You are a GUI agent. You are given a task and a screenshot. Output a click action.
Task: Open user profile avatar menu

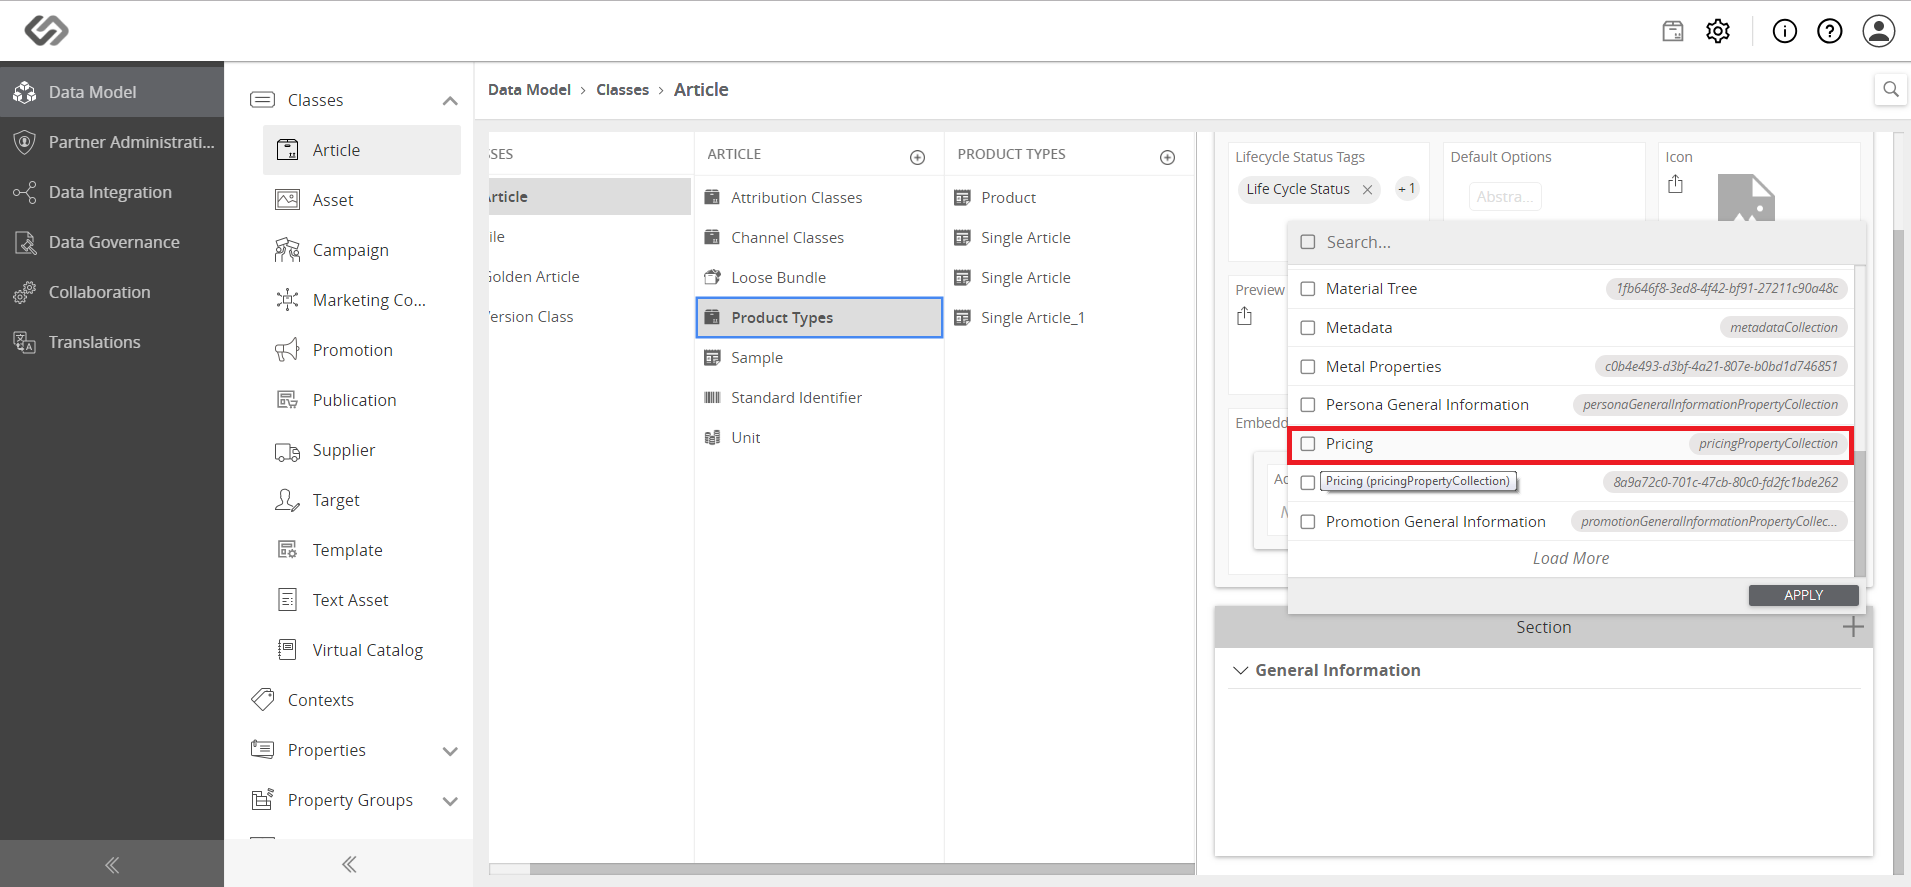pos(1879,31)
